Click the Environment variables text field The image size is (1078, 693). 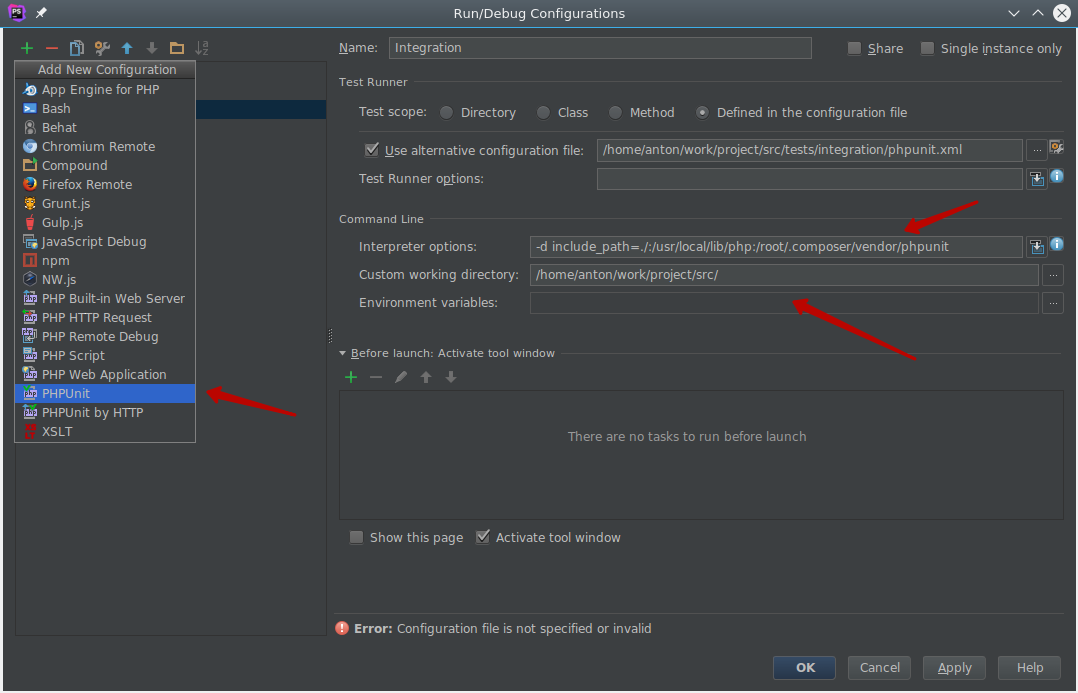pos(784,303)
